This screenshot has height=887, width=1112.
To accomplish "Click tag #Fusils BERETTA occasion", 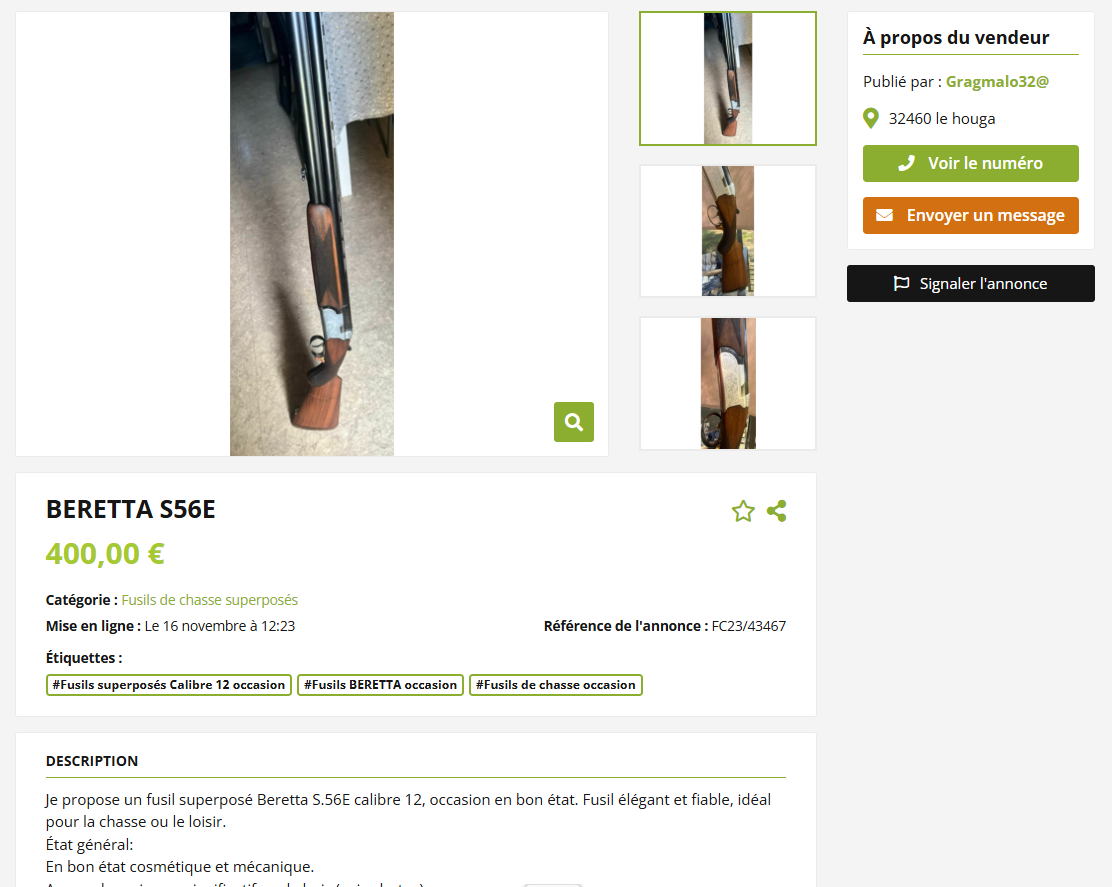I will pyautogui.click(x=380, y=685).
